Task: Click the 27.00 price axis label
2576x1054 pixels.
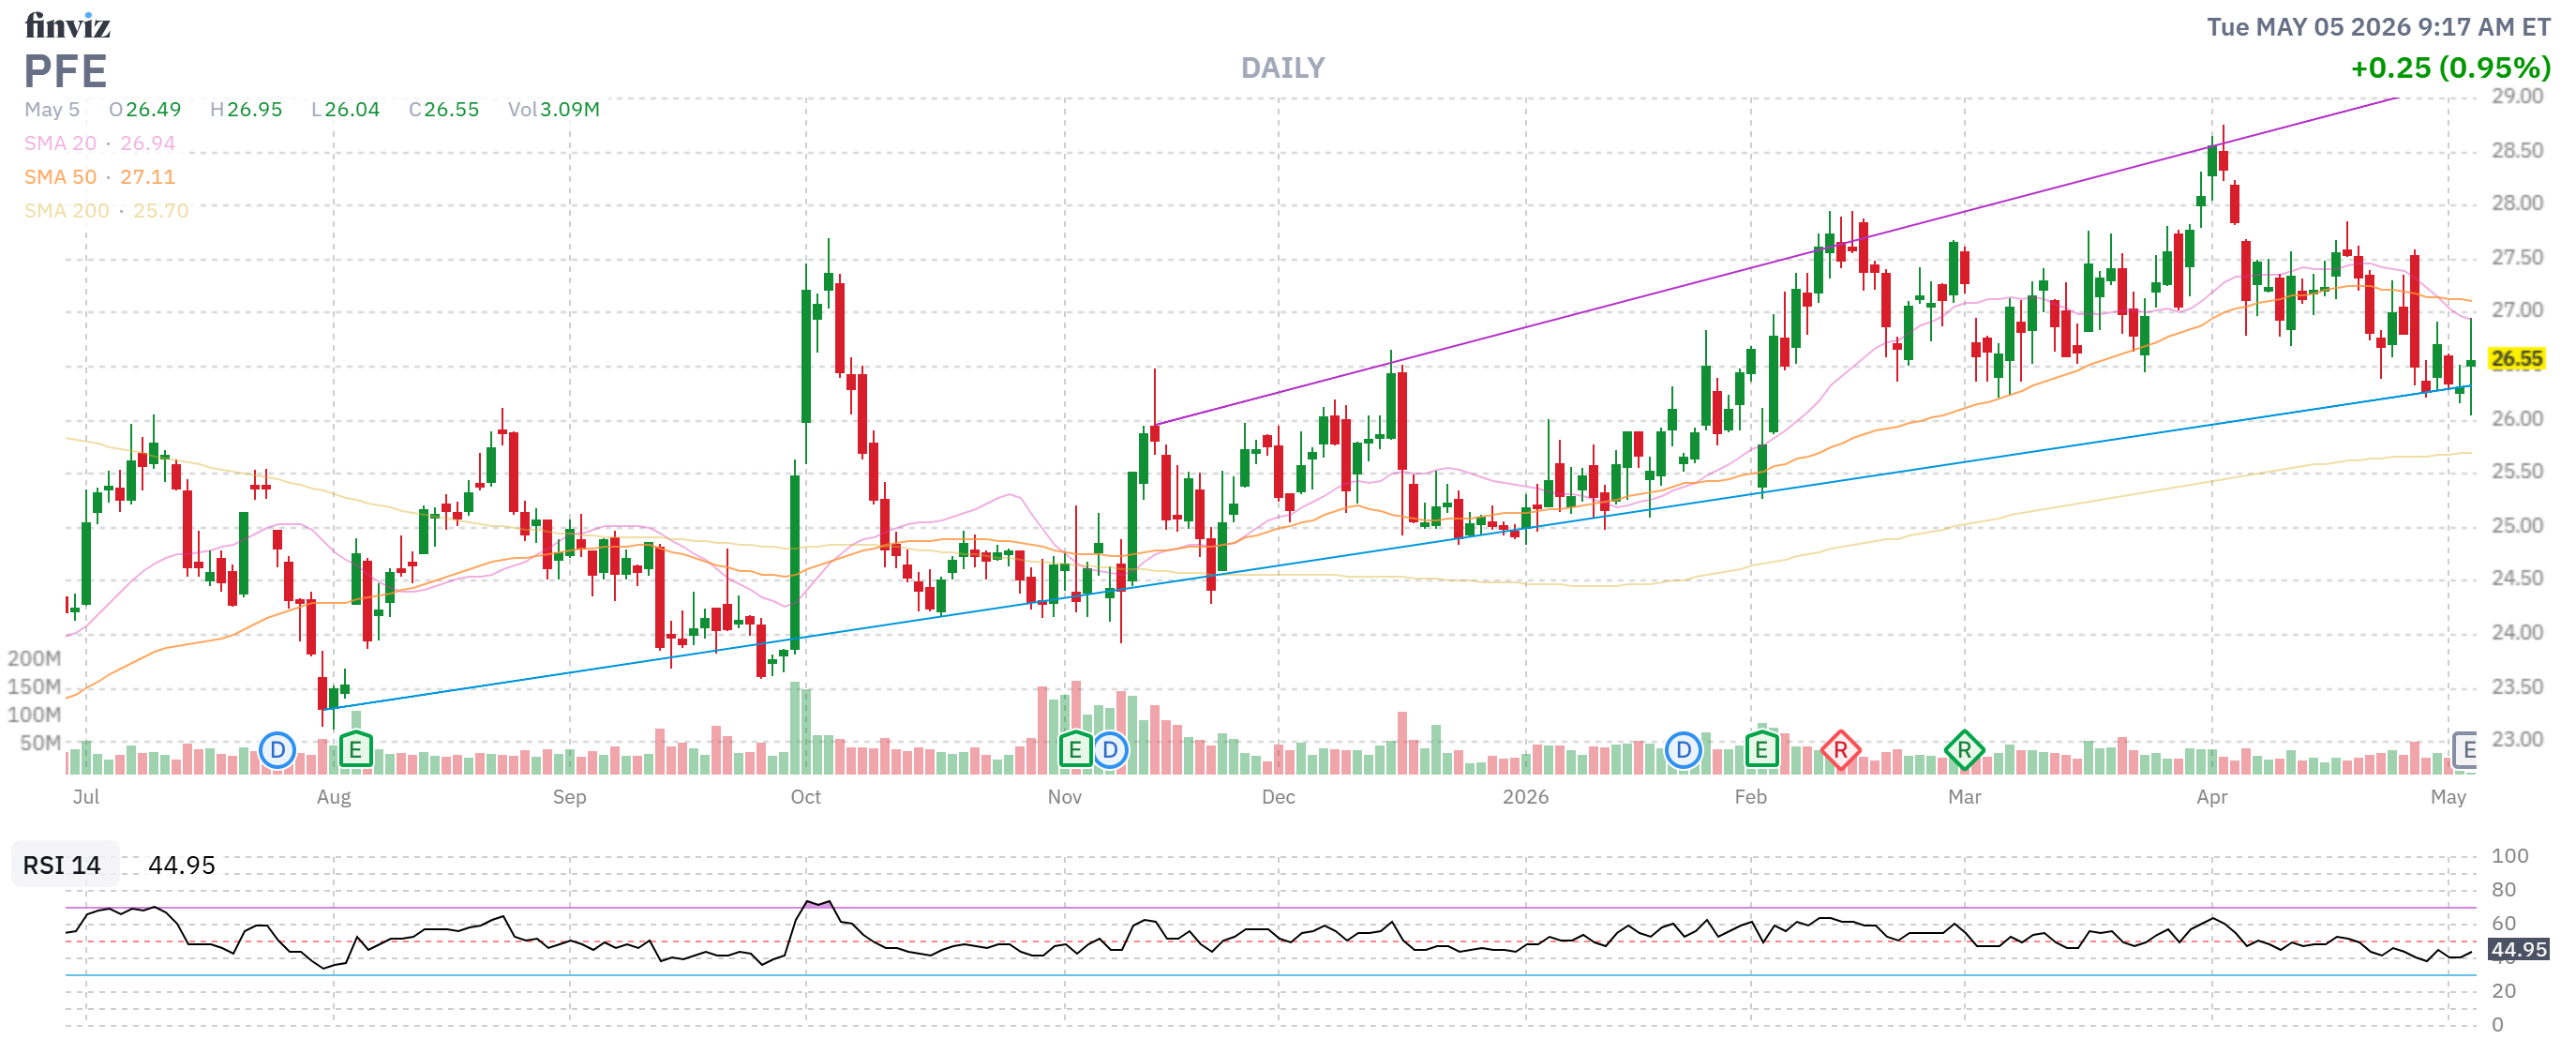Action: click(x=2517, y=310)
